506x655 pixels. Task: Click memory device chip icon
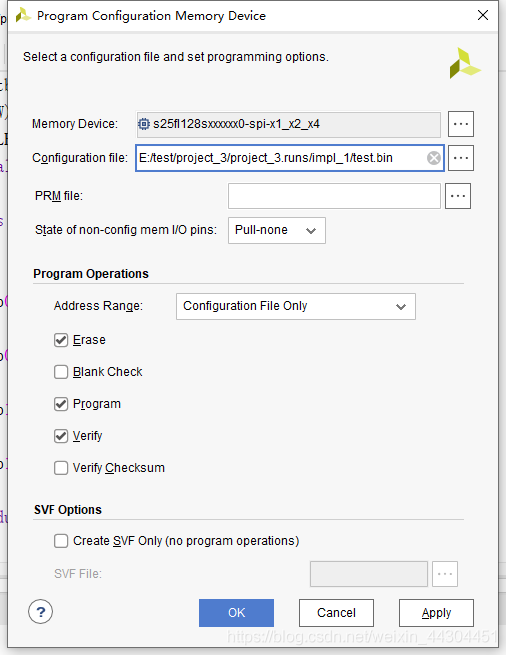[x=144, y=124]
